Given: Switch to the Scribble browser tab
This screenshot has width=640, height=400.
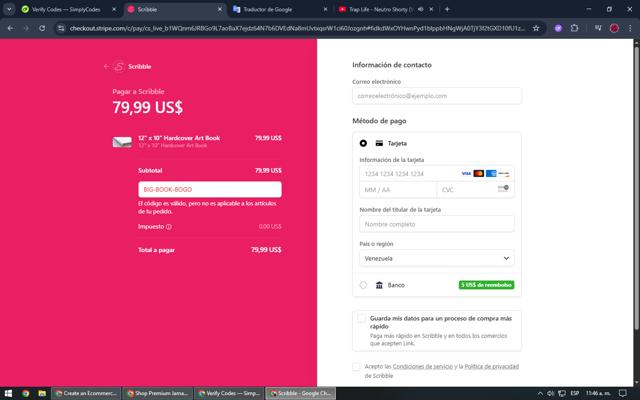Looking at the screenshot, I should [175, 9].
